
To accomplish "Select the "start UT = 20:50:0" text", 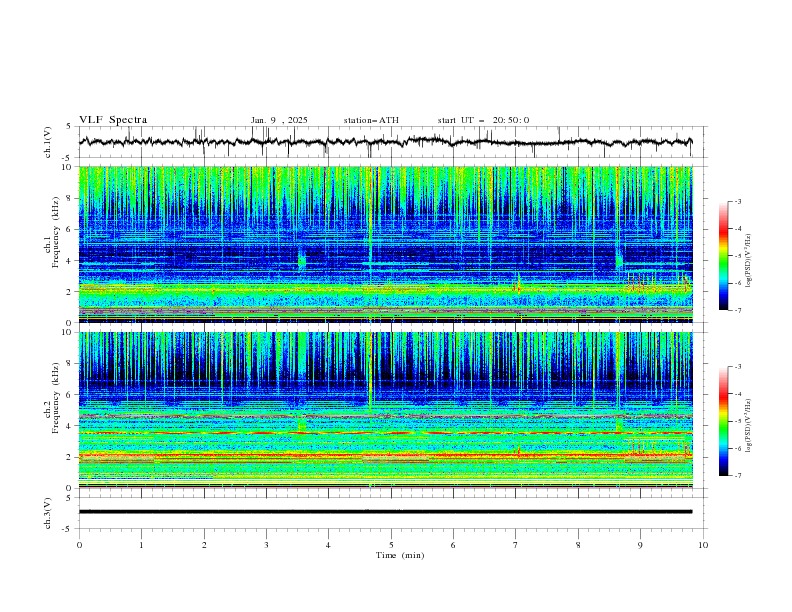I will coord(483,120).
